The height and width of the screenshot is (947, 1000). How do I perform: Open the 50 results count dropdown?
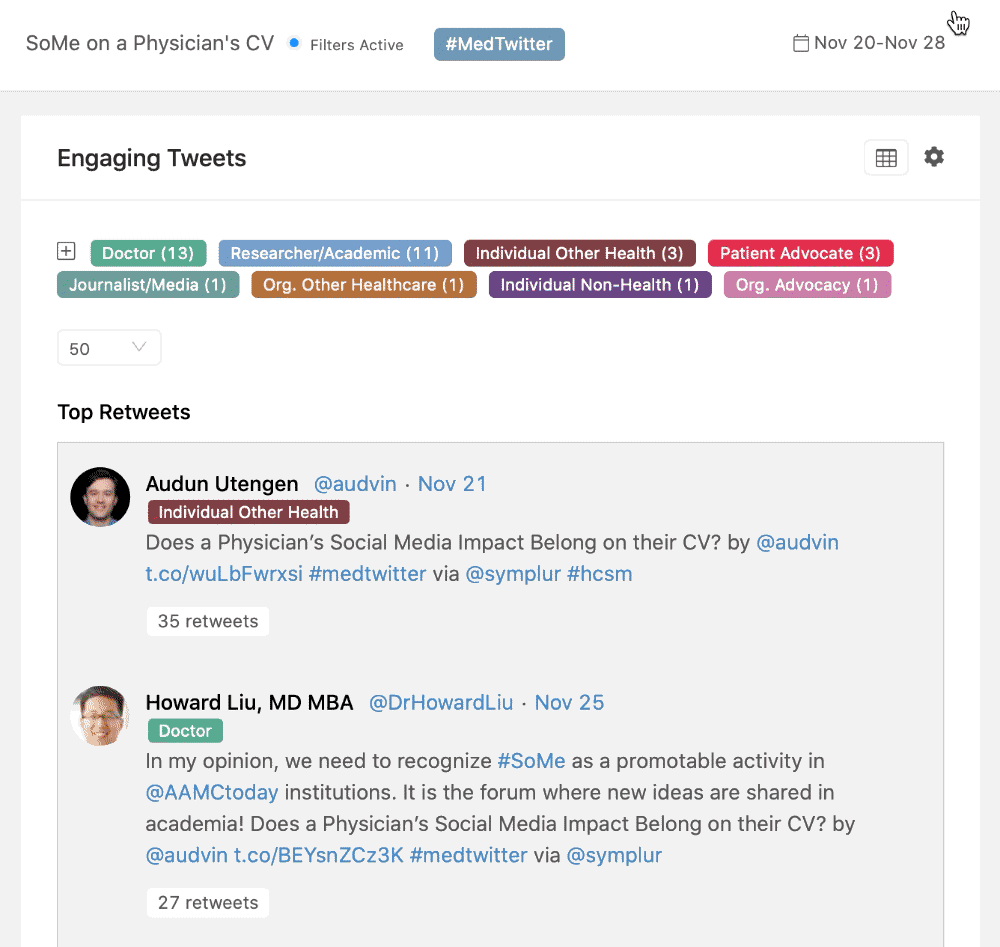109,348
